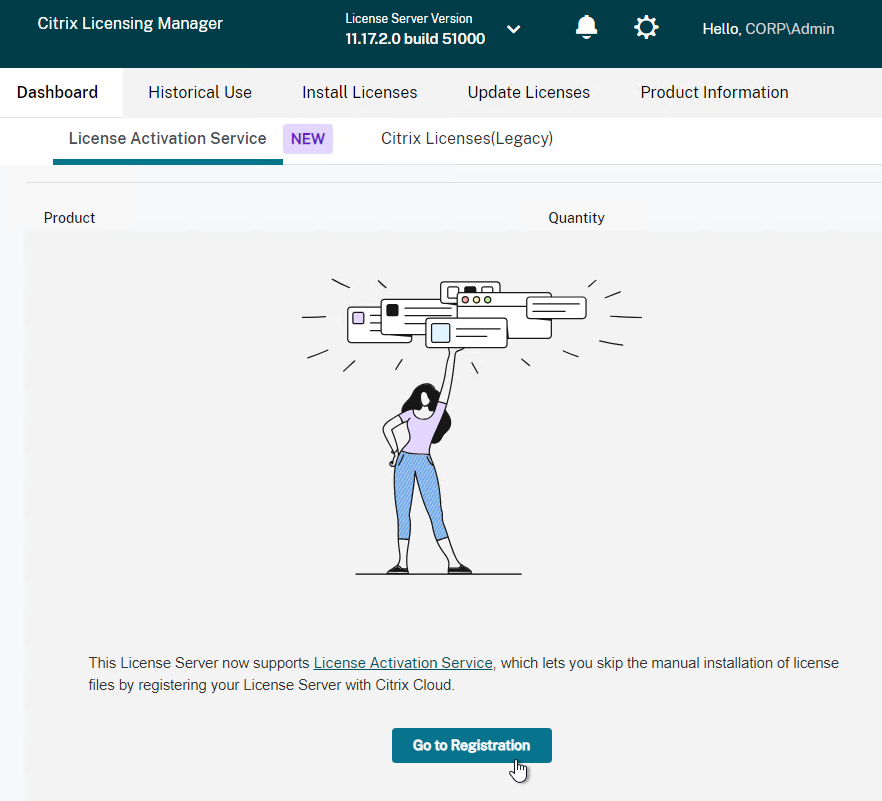Viewport: 882px width, 801px height.
Task: Open the Historical Use tab
Action: tap(200, 92)
